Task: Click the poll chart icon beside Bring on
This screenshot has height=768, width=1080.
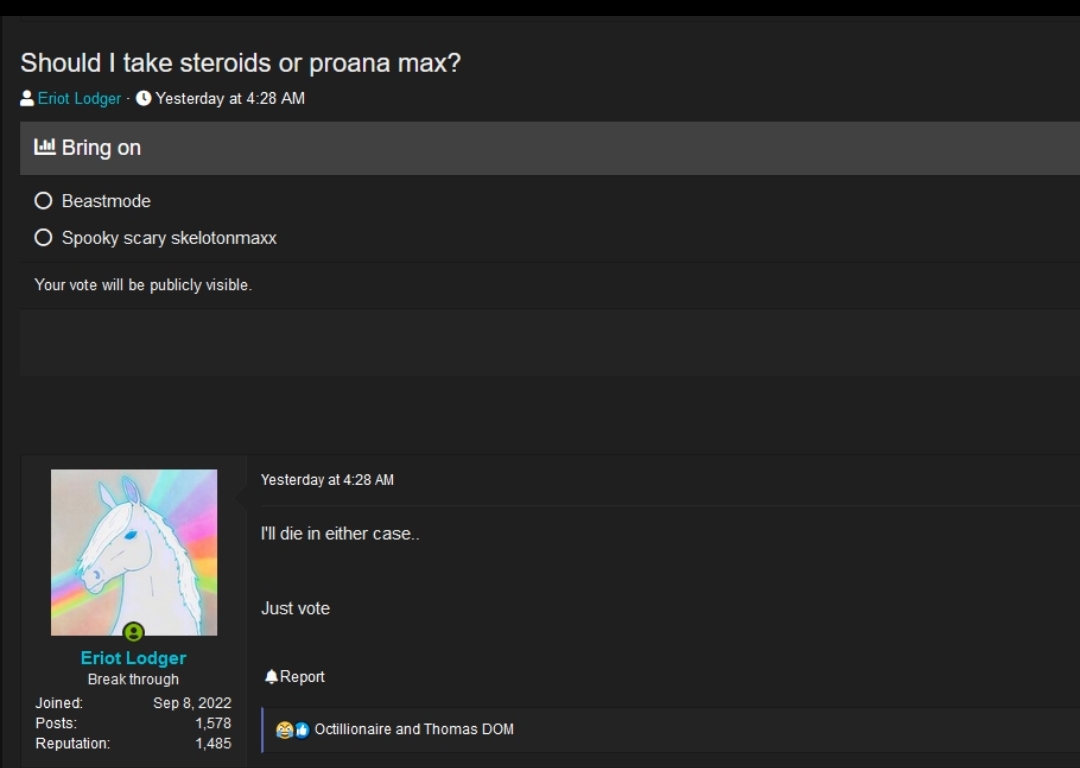Action: click(x=45, y=147)
